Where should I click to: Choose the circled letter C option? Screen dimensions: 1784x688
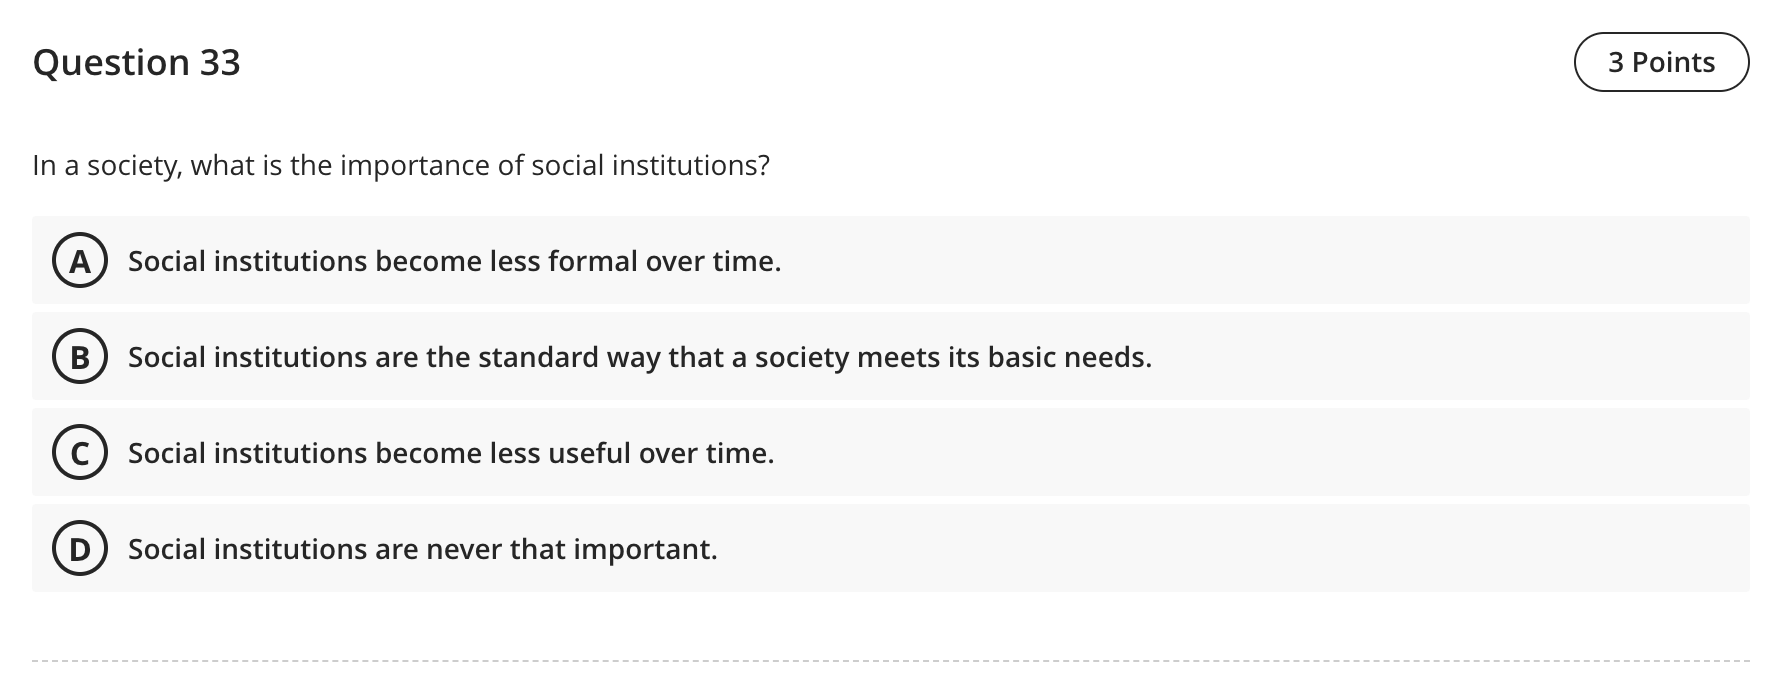(x=80, y=453)
